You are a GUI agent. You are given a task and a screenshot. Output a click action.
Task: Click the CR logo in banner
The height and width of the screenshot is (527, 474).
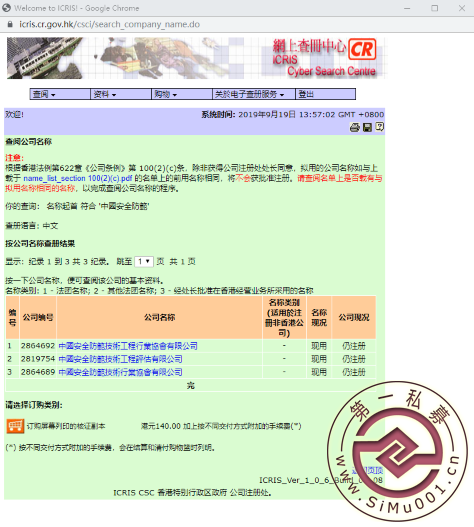pos(362,49)
